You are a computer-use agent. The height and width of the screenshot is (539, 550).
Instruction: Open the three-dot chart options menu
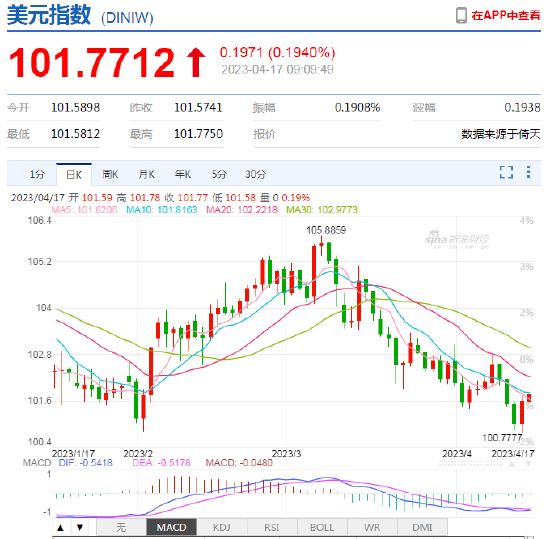[528, 172]
